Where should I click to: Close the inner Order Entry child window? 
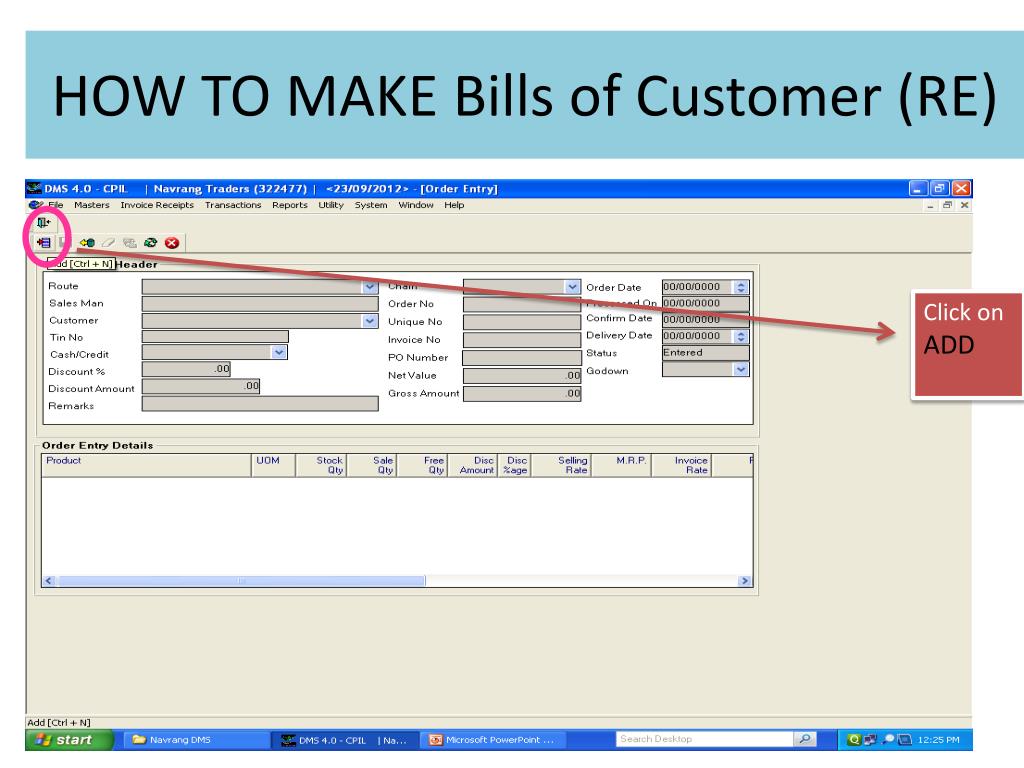click(965, 205)
